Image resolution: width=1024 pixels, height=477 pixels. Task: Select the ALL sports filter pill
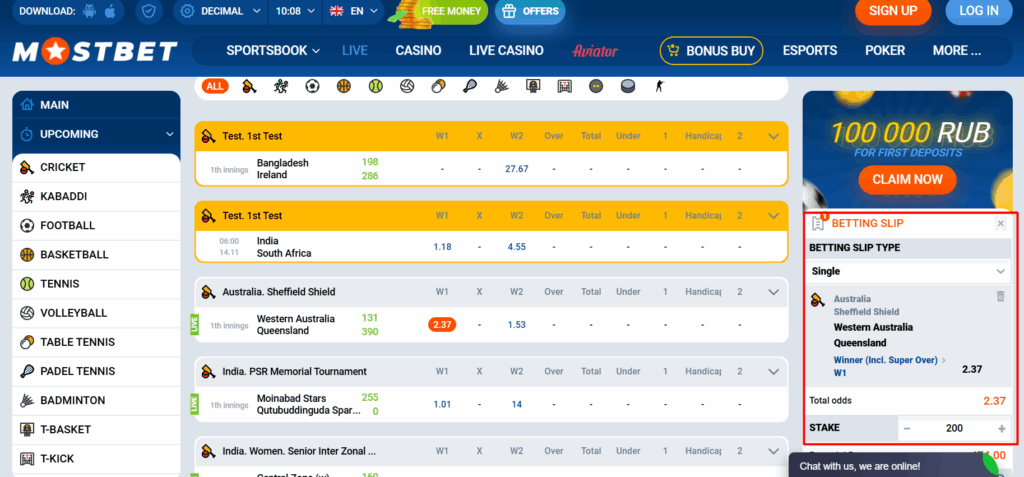[215, 86]
